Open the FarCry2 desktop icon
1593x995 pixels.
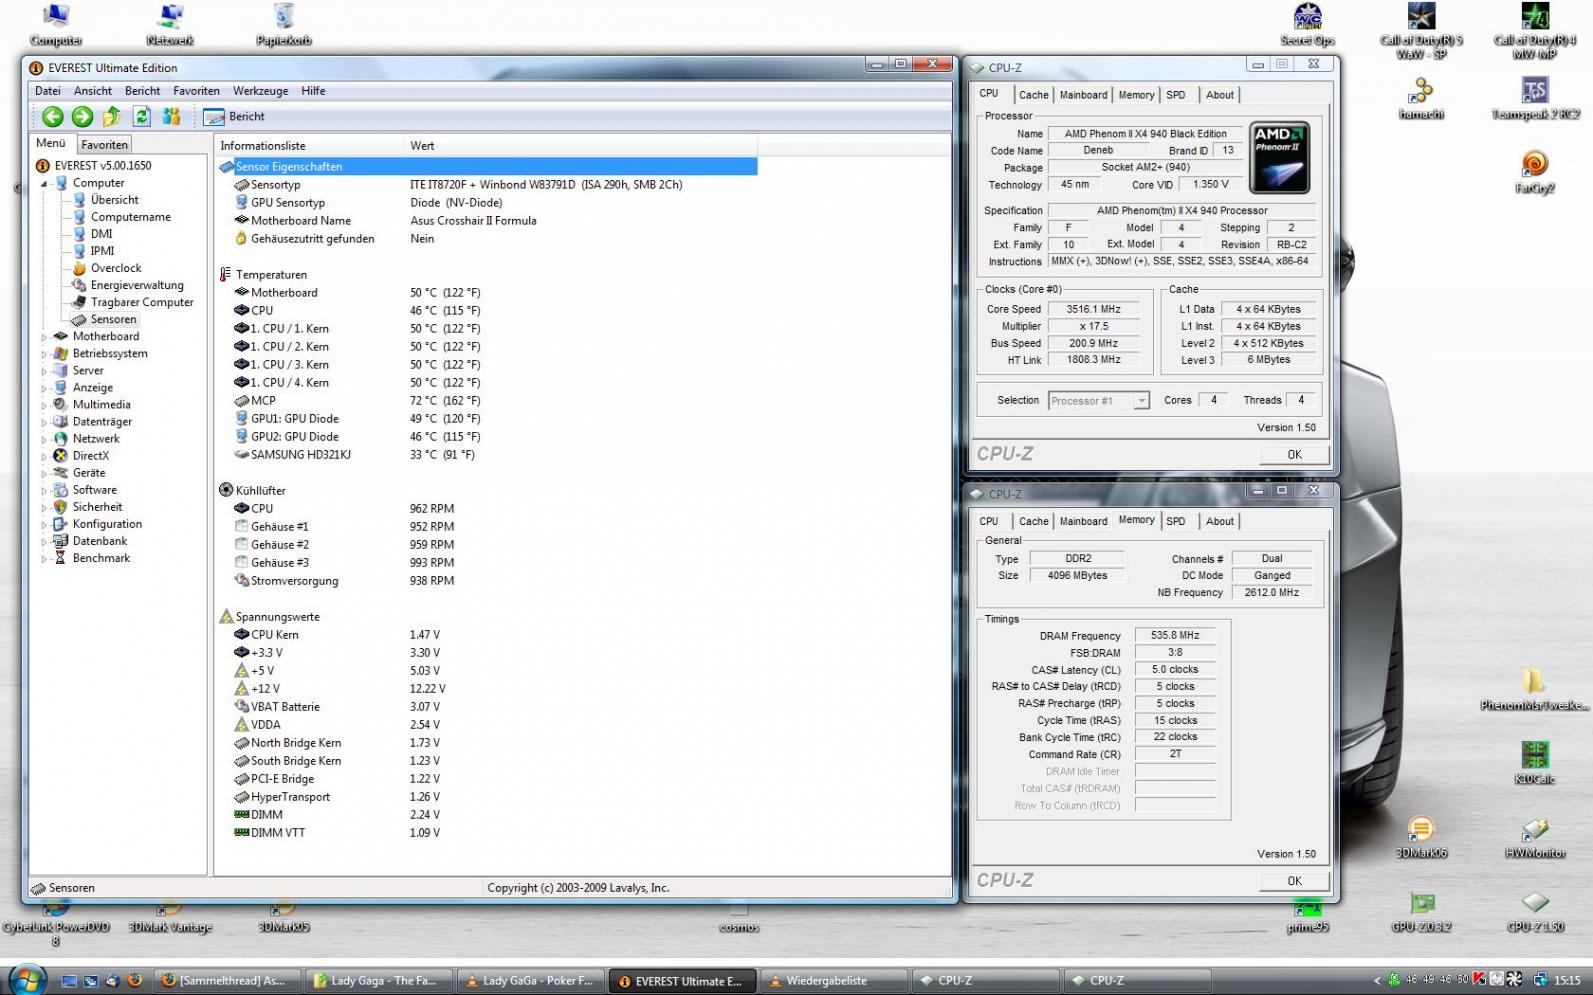1535,172
